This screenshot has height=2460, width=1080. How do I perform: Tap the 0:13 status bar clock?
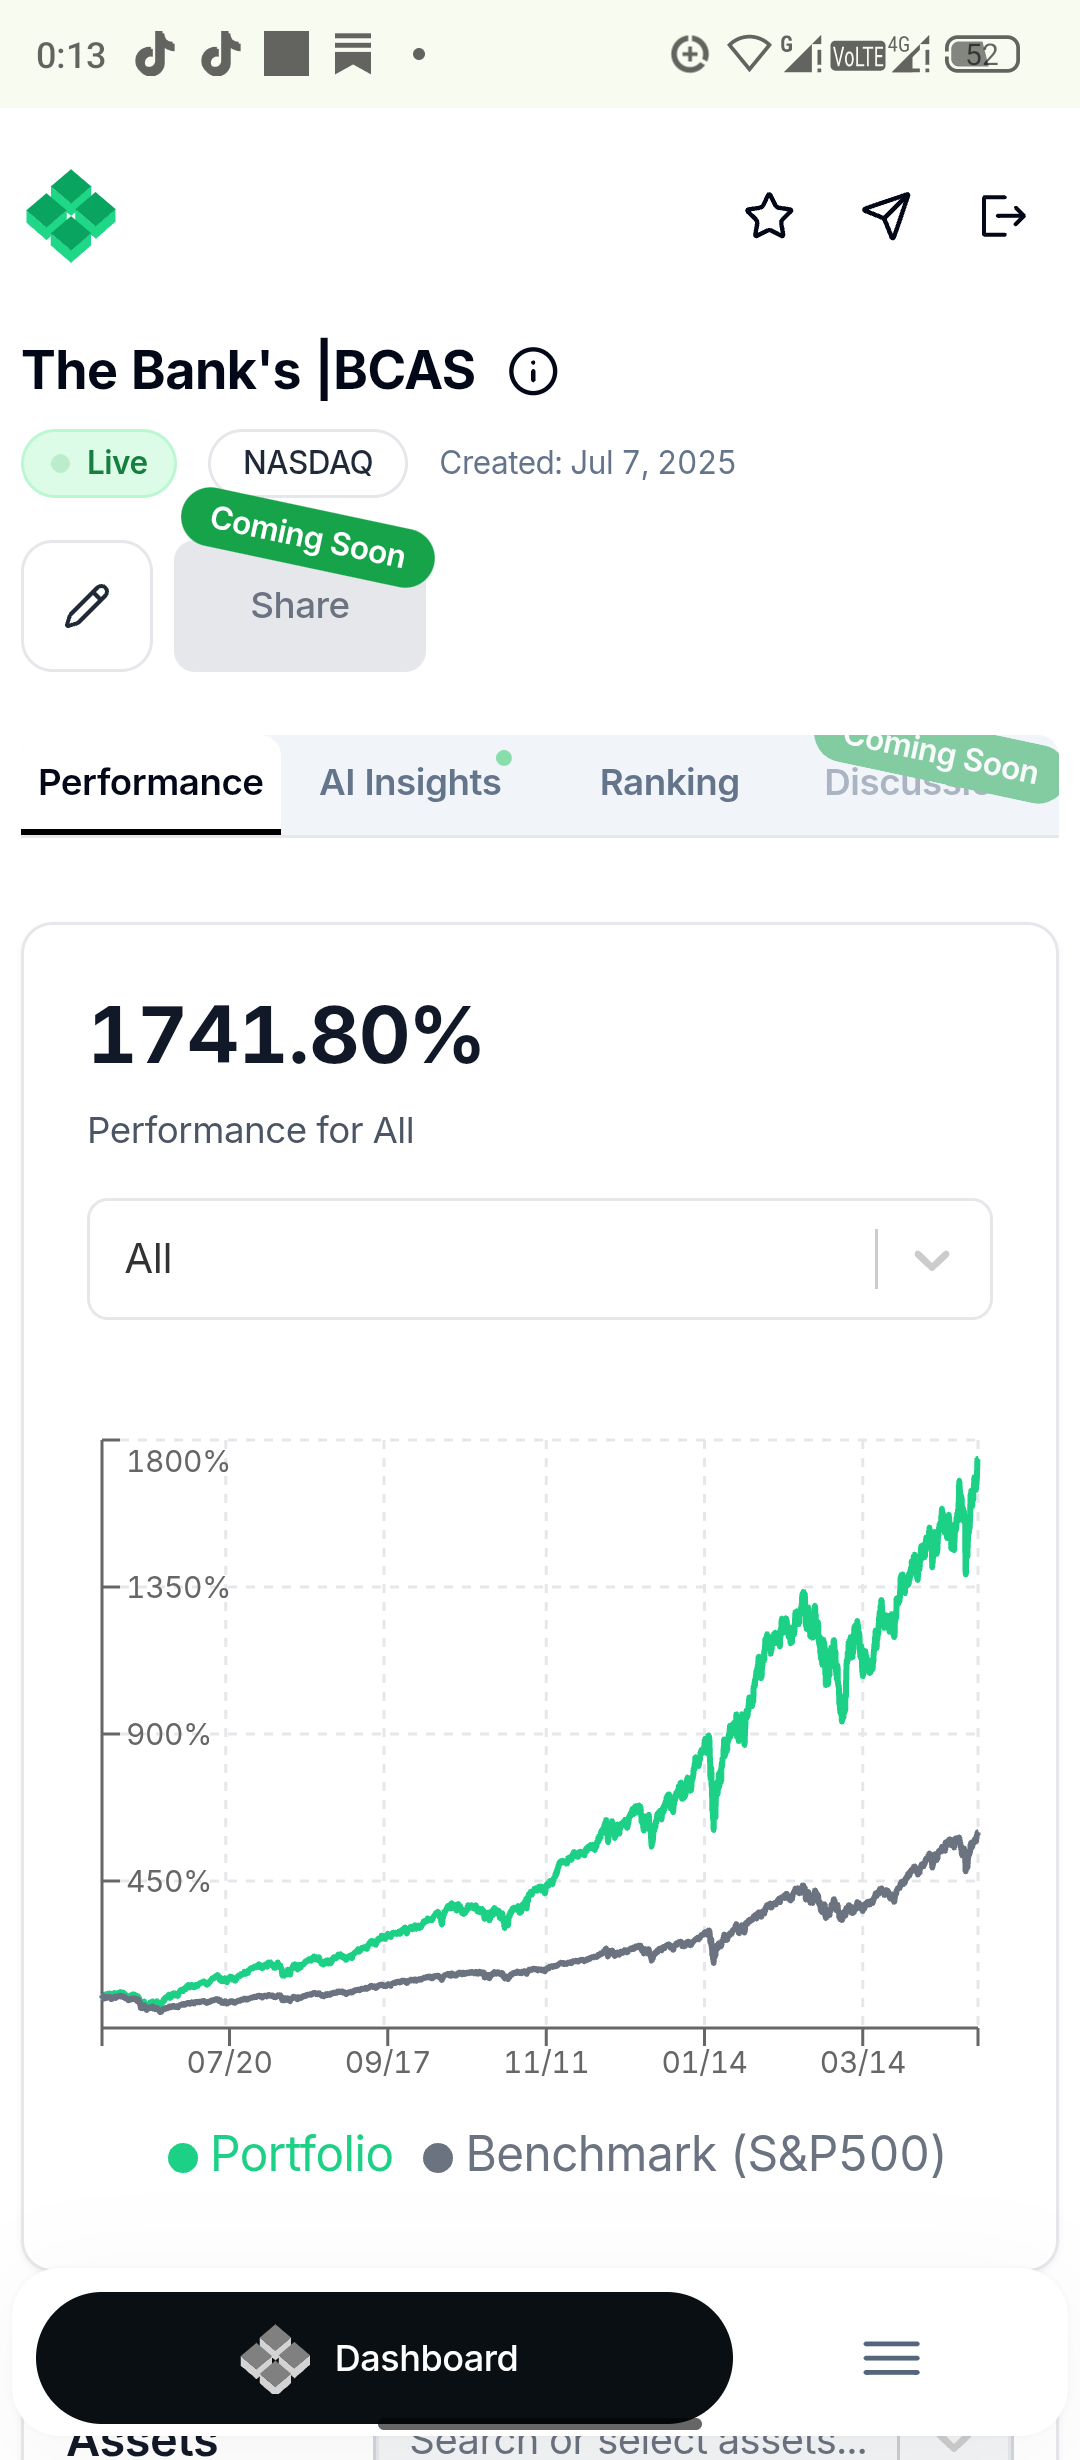71,55
